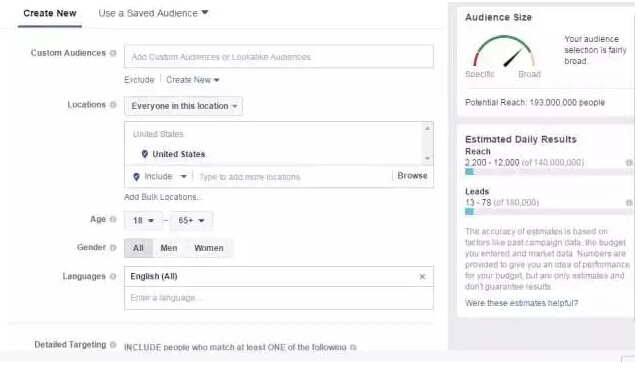Screen dimensions: 639x369
Task: Click the info icon next to Languages
Action: (113, 276)
